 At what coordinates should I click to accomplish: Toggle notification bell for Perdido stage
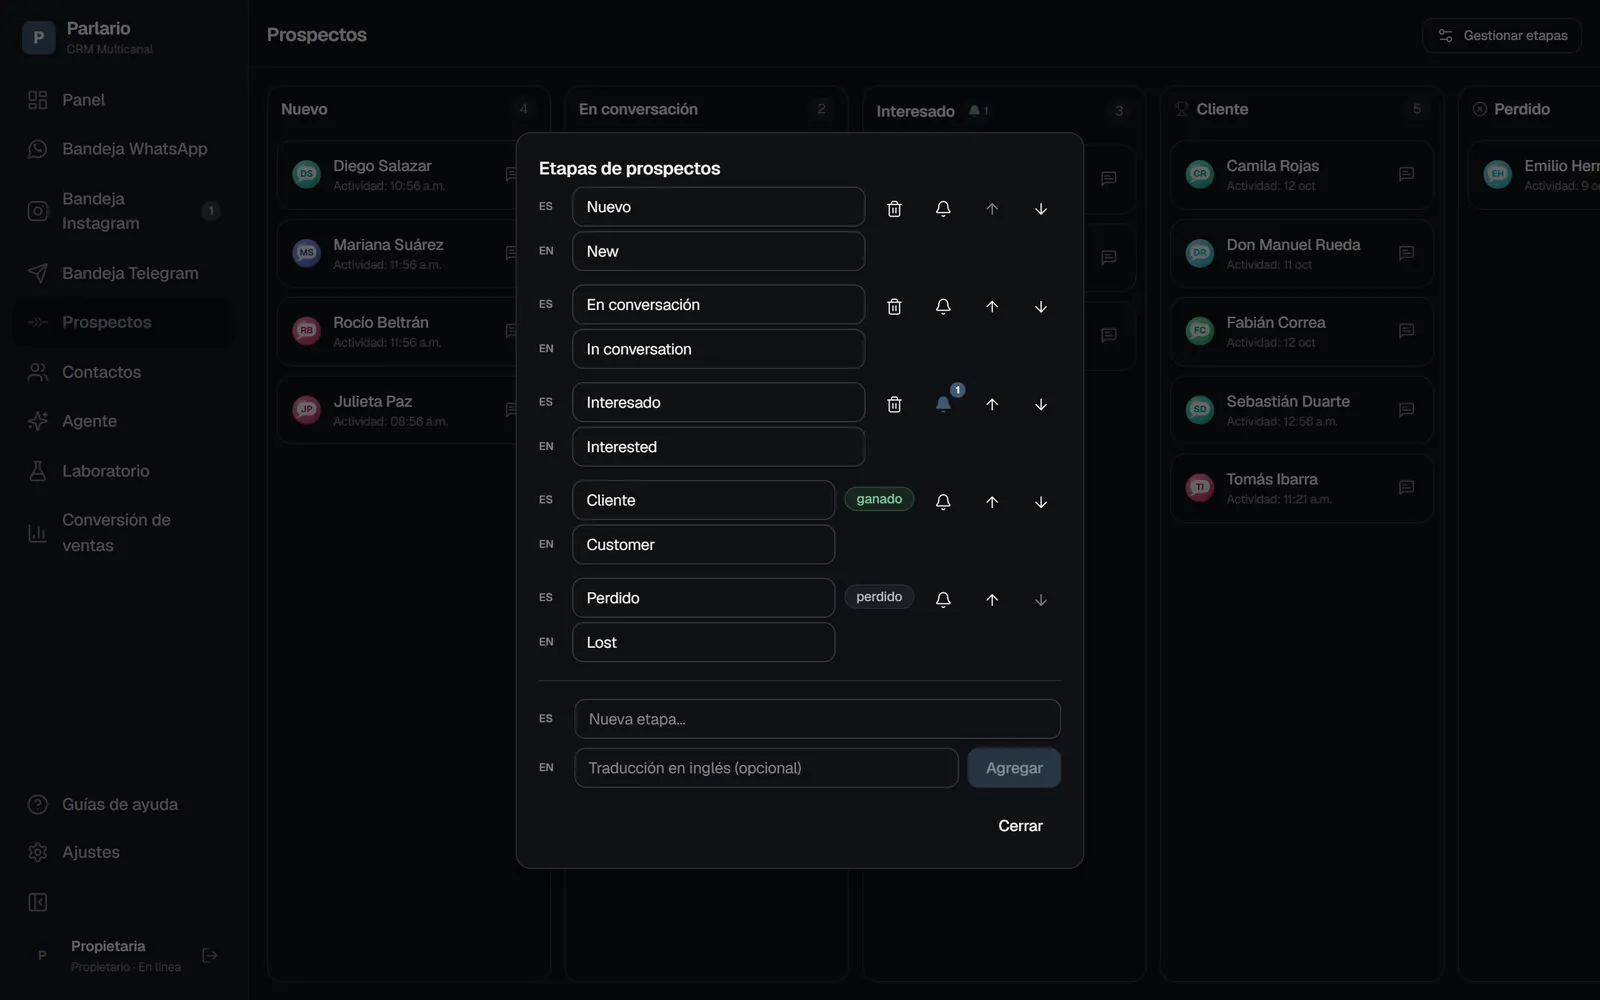pyautogui.click(x=943, y=599)
